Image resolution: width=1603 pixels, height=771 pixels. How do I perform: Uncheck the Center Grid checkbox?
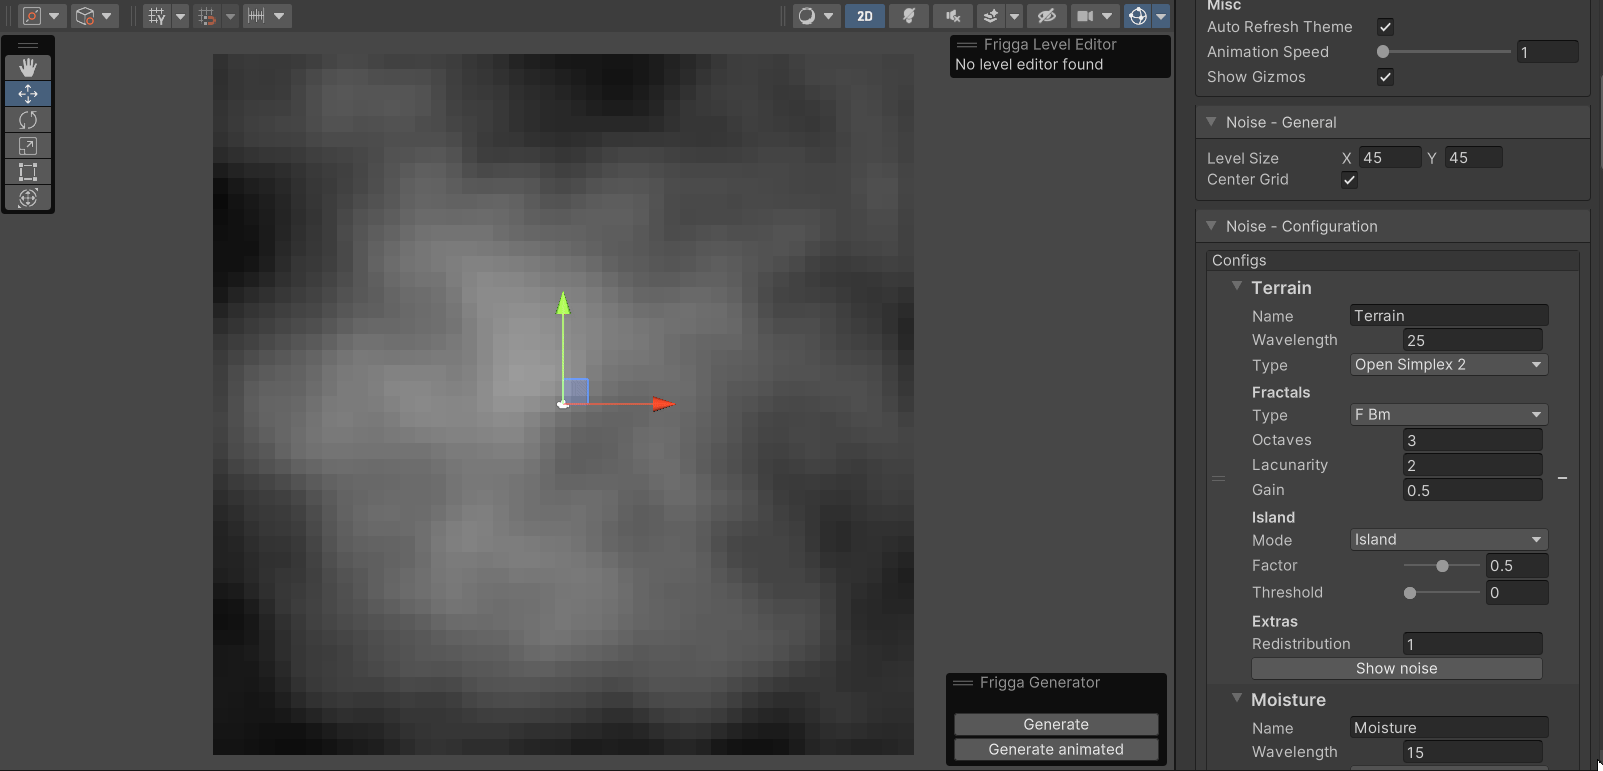coord(1349,180)
